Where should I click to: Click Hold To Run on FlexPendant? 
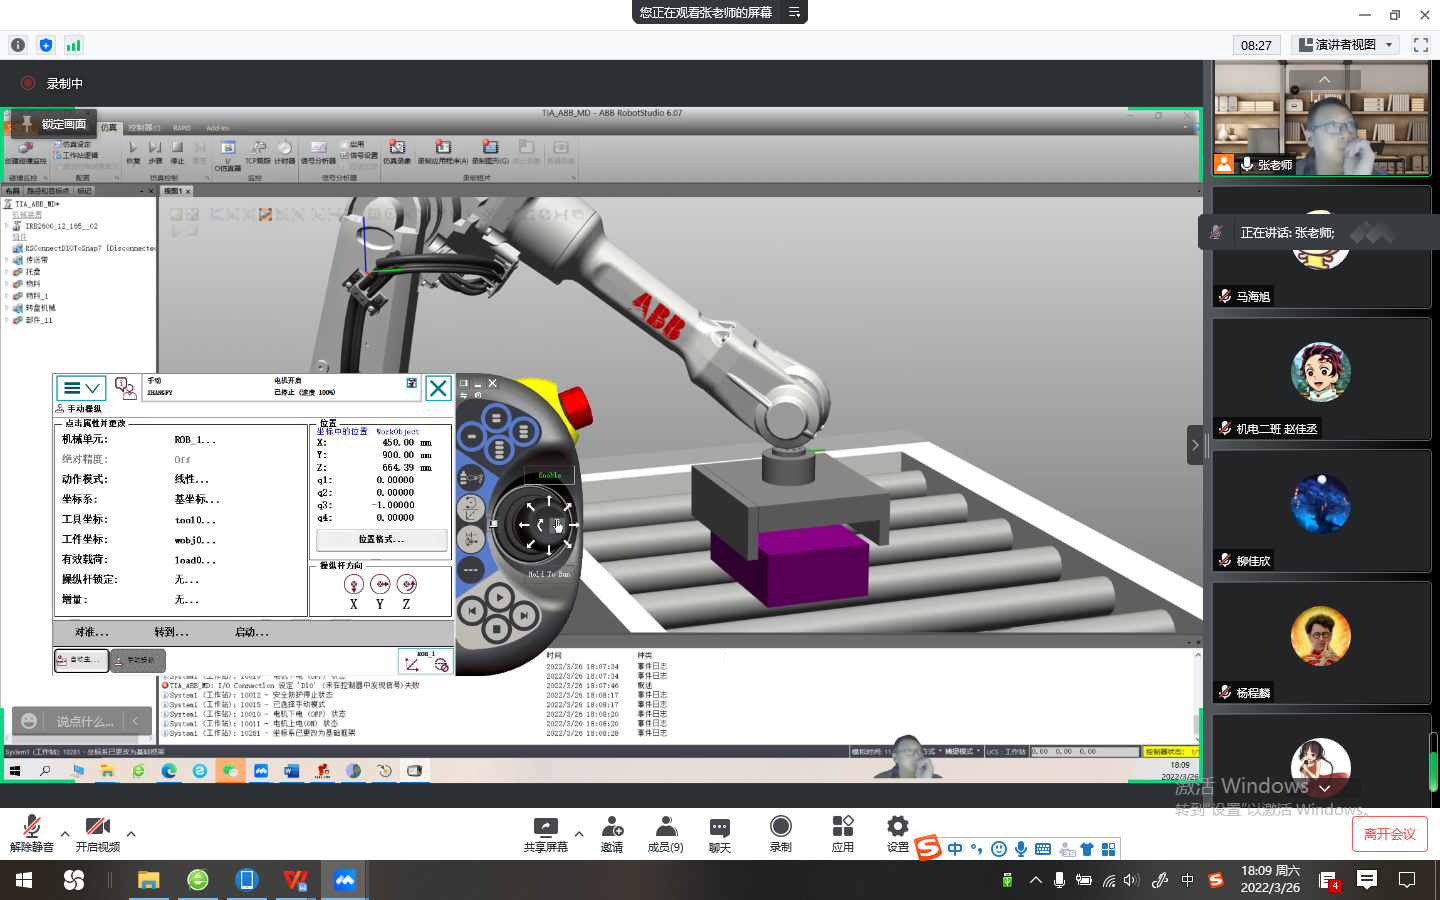coord(549,574)
